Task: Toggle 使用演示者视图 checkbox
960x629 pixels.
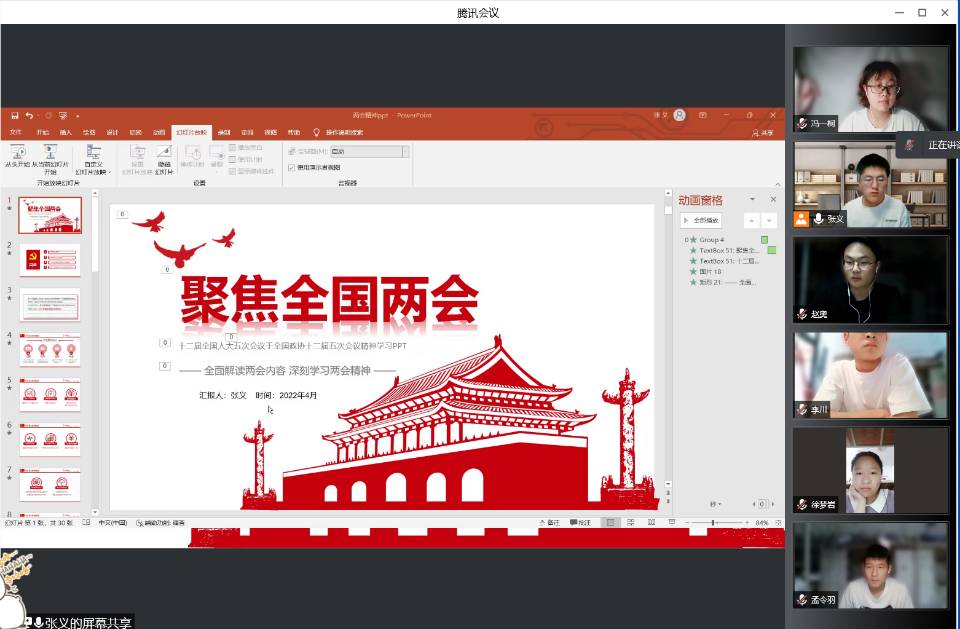Action: [x=292, y=167]
